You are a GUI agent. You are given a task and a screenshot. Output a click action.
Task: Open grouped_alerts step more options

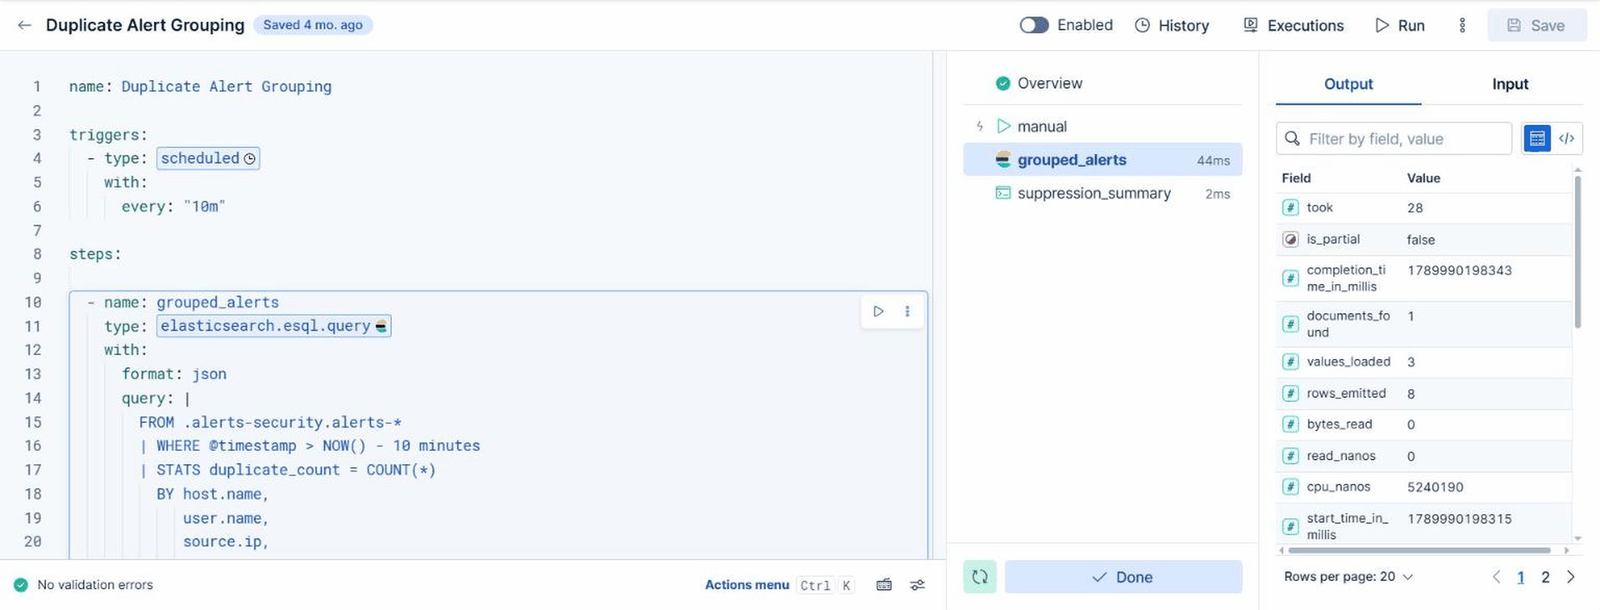[x=907, y=311]
